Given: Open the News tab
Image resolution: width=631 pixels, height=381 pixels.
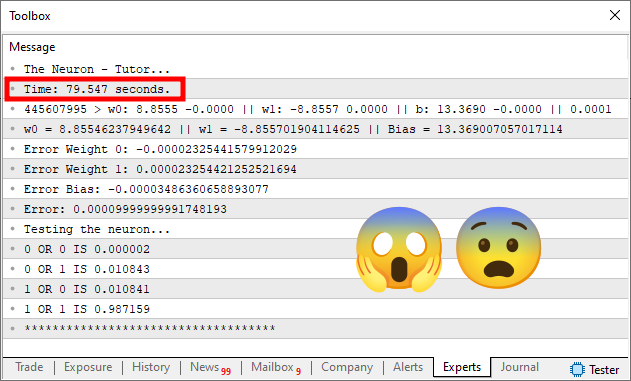Looking at the screenshot, I should 210,367.
